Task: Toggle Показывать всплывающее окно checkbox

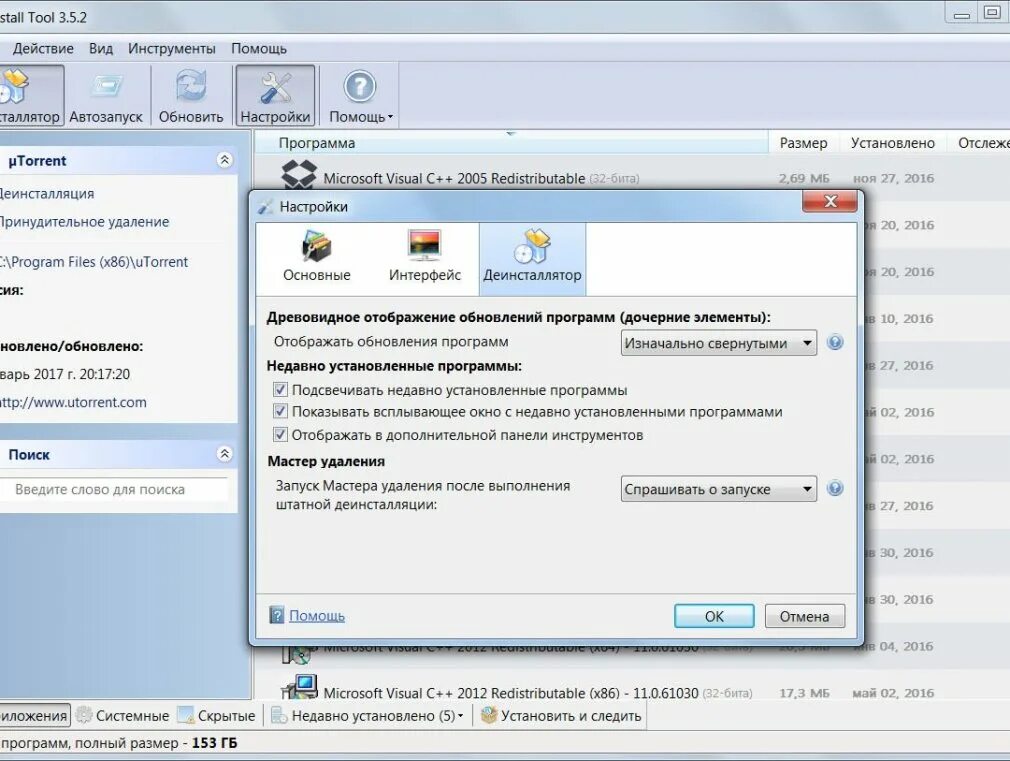Action: click(280, 411)
